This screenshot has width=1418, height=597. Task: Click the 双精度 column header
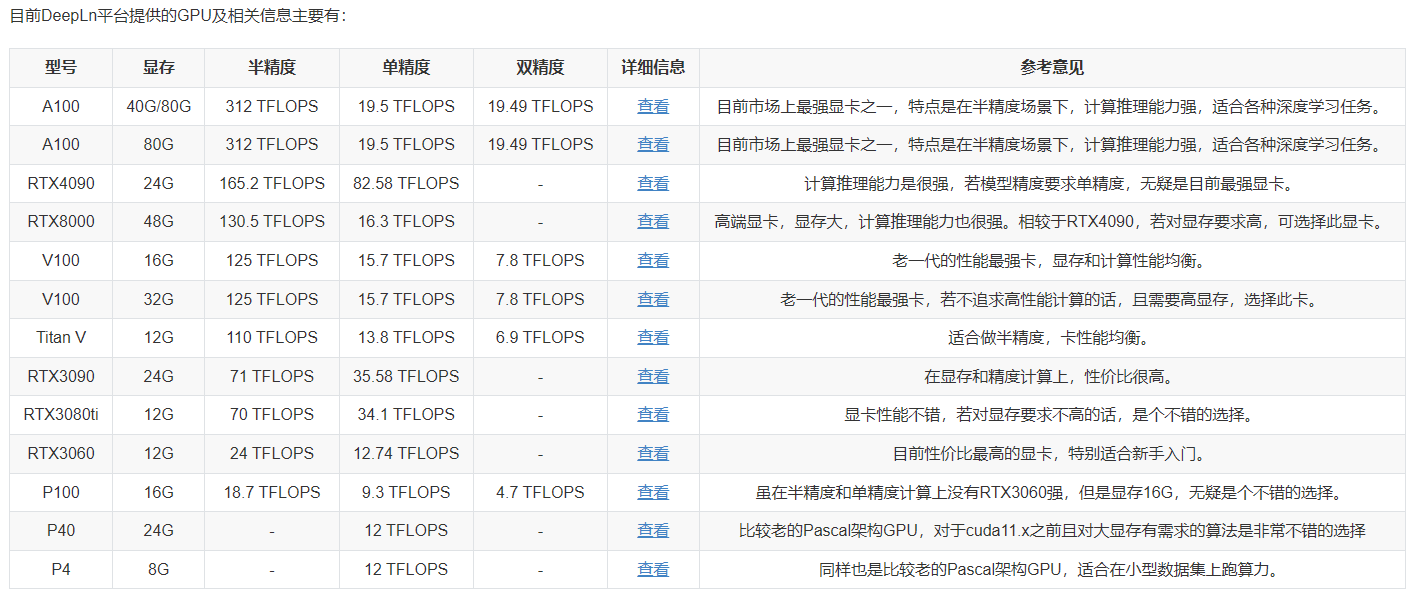point(540,68)
